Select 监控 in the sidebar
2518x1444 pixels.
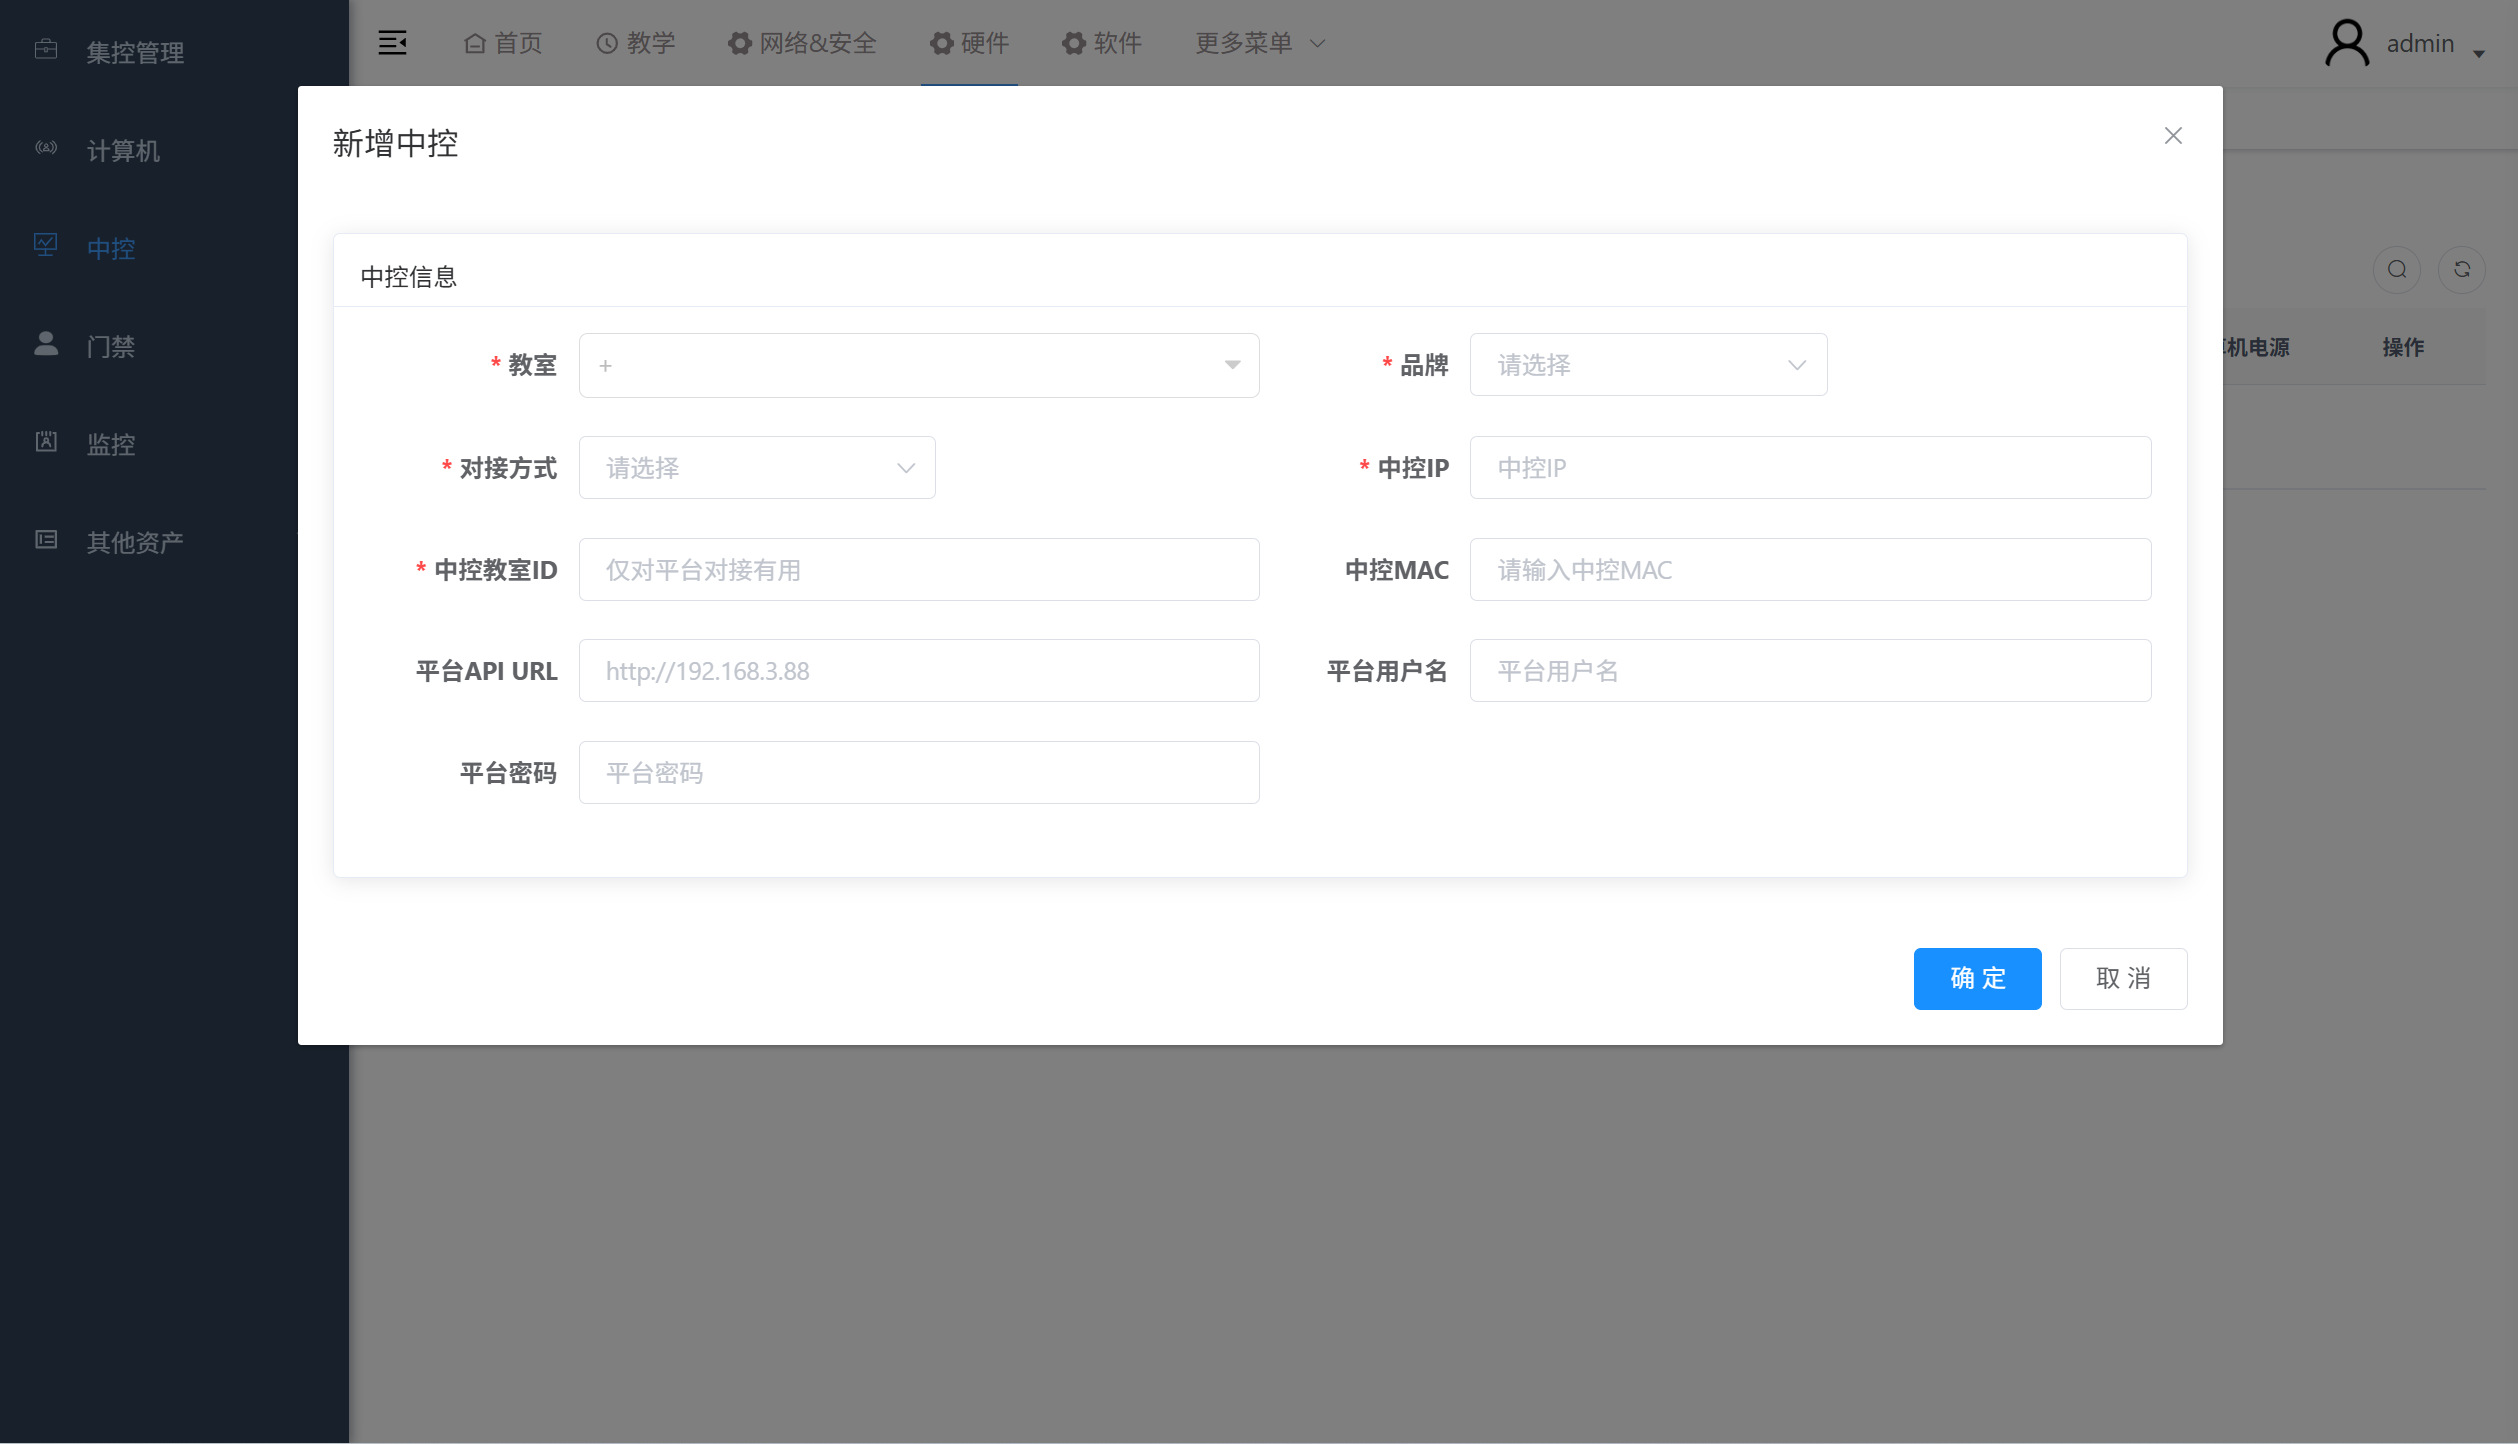coord(111,444)
